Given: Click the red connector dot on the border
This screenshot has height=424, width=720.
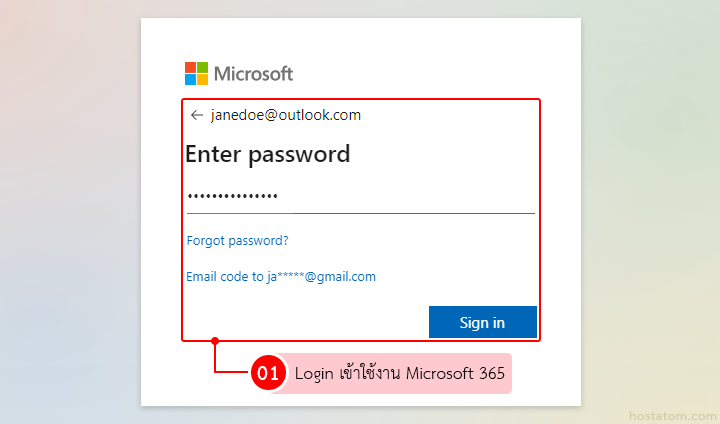Looking at the screenshot, I should pos(215,341).
